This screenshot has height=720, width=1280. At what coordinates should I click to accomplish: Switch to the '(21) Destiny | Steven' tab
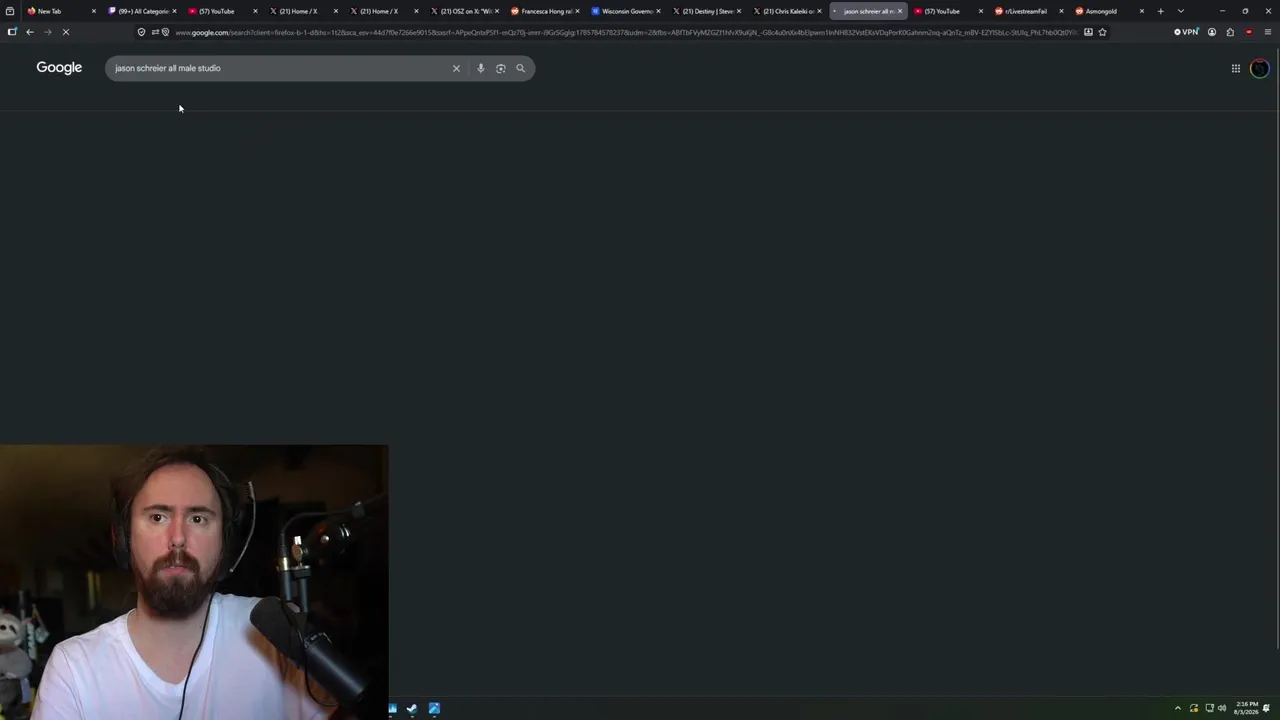(x=707, y=11)
